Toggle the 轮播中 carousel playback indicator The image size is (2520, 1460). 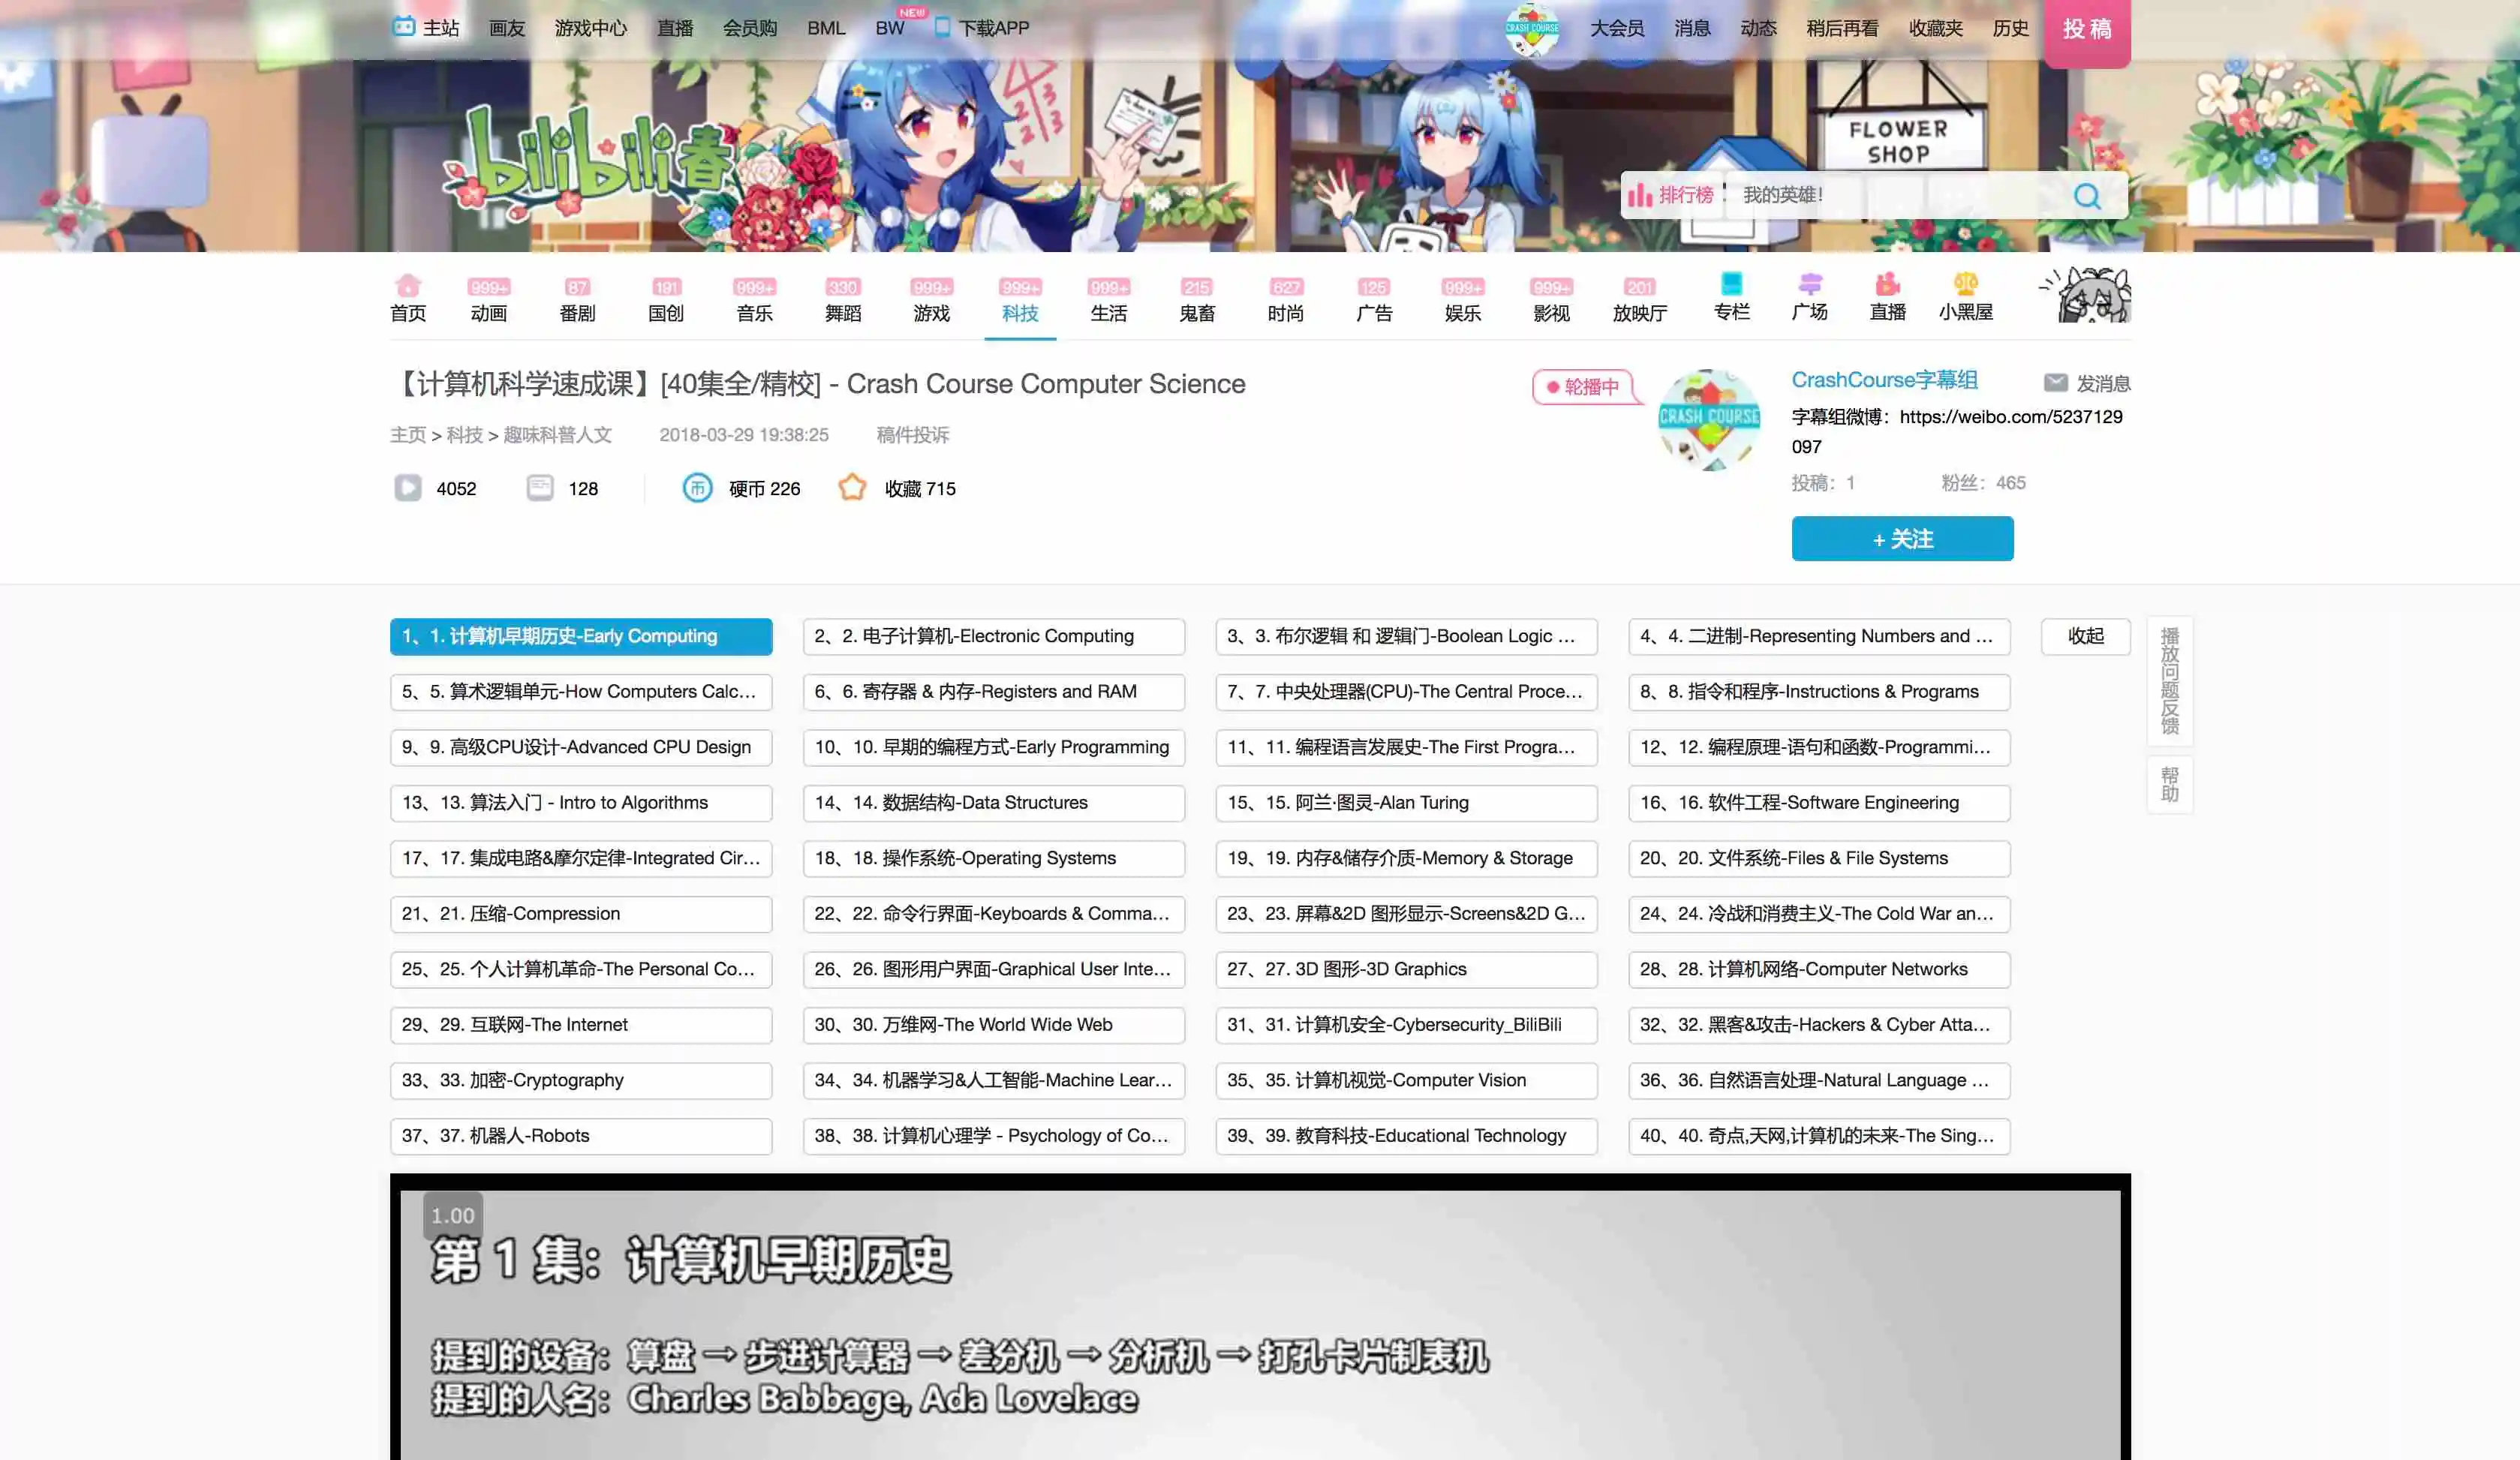click(1585, 387)
